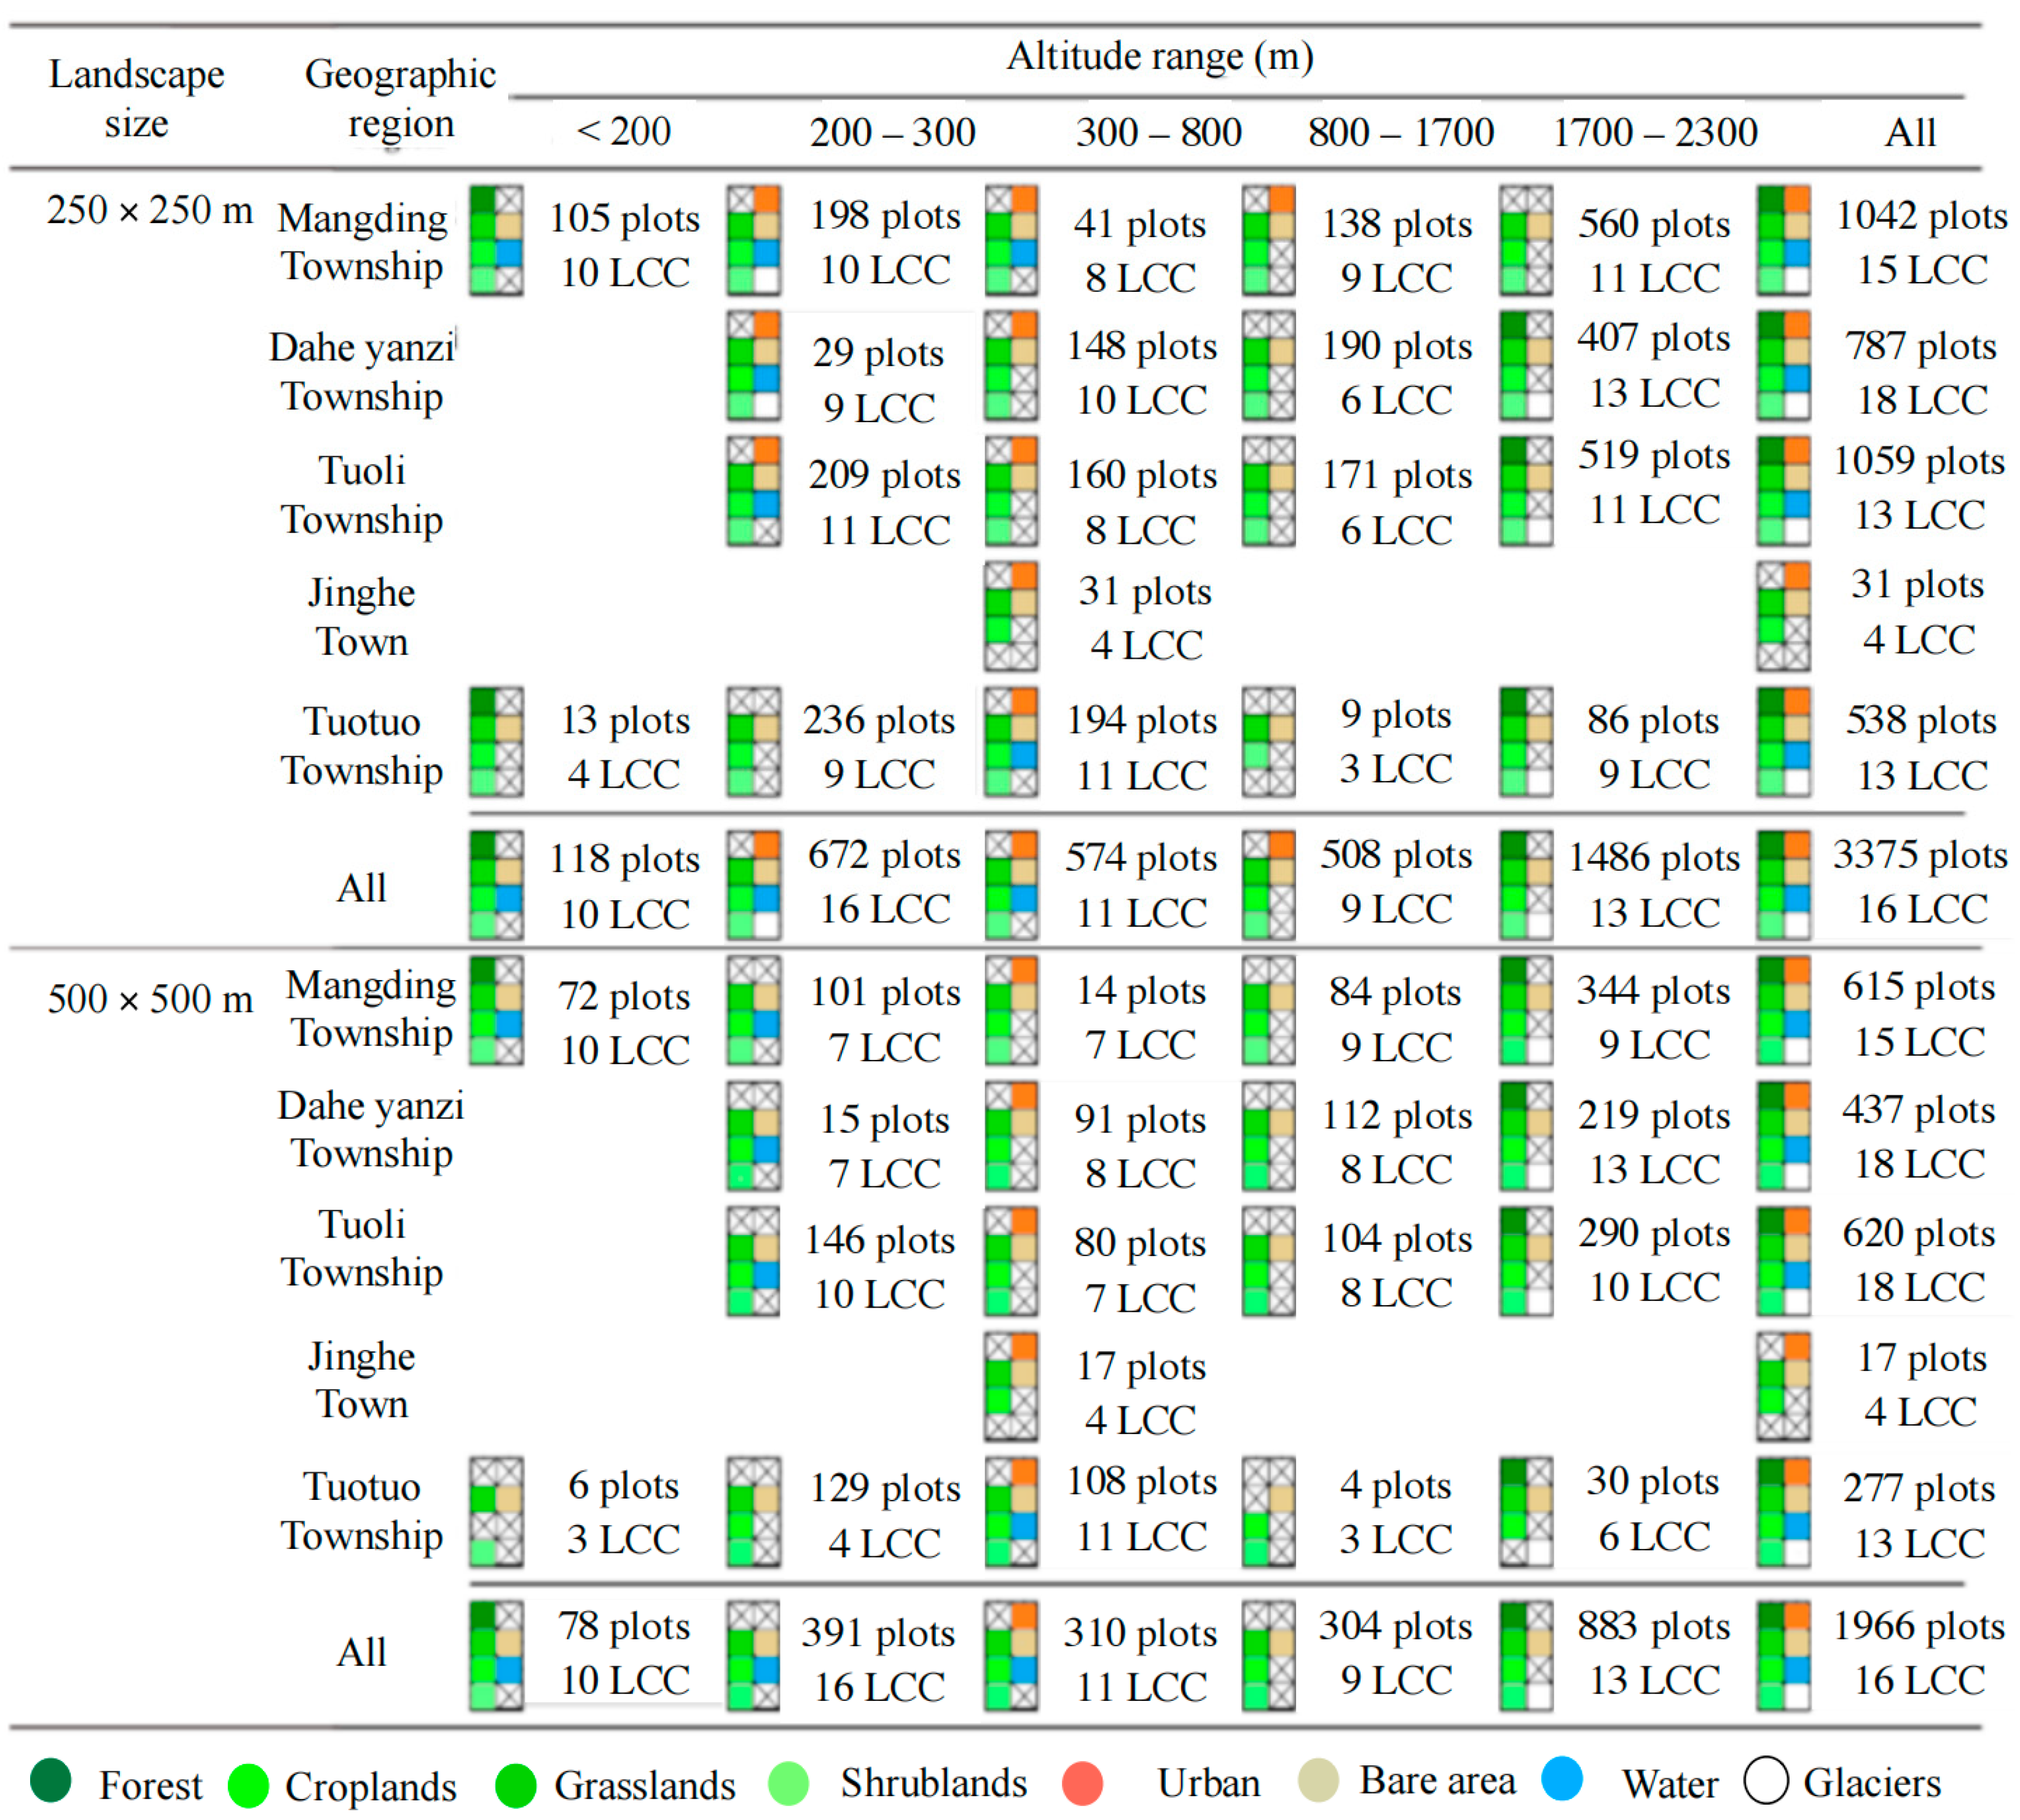
Task: Click the '250 × 250 m' landscape size label
Action: (150, 211)
